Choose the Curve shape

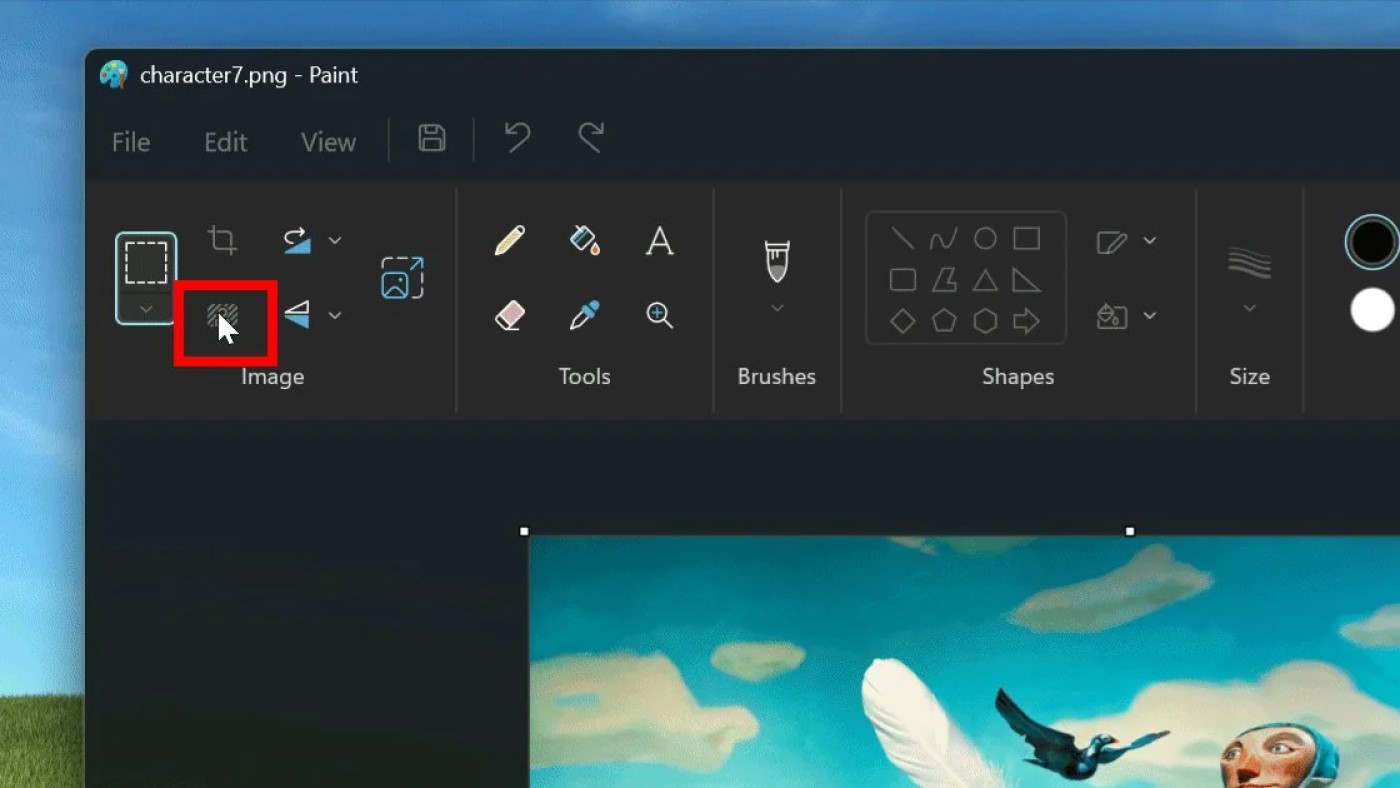pyautogui.click(x=943, y=239)
